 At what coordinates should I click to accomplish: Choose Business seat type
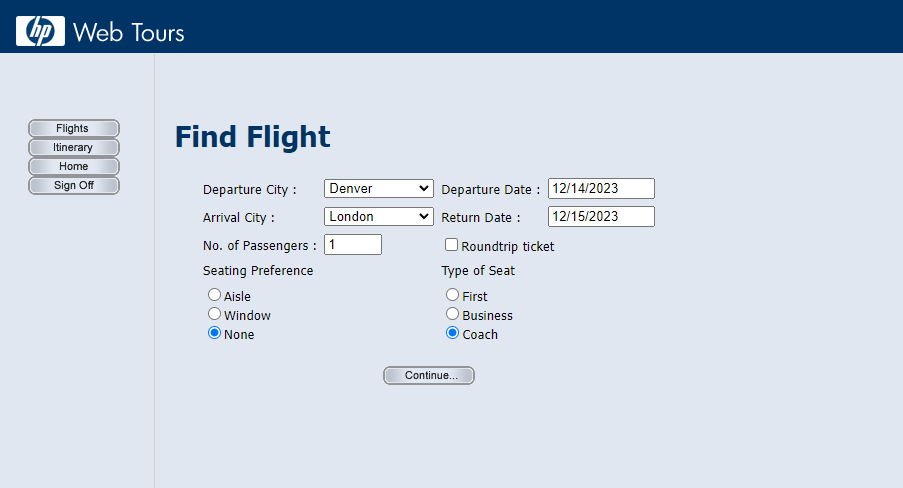(453, 314)
